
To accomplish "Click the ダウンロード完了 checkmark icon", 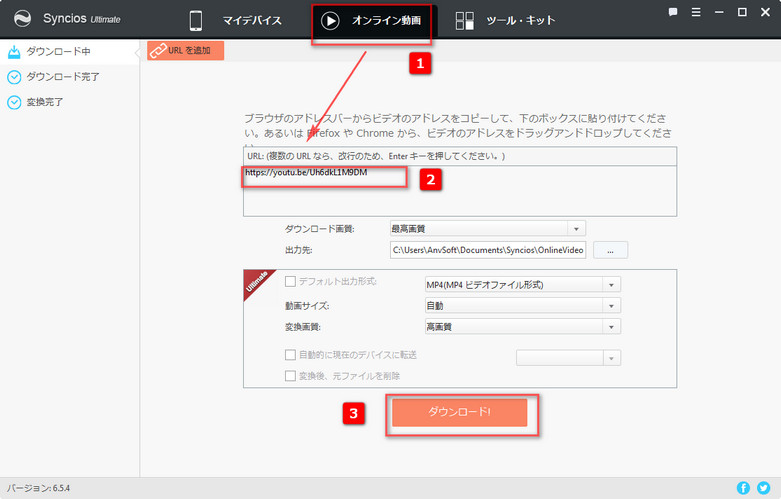I will coord(14,77).
